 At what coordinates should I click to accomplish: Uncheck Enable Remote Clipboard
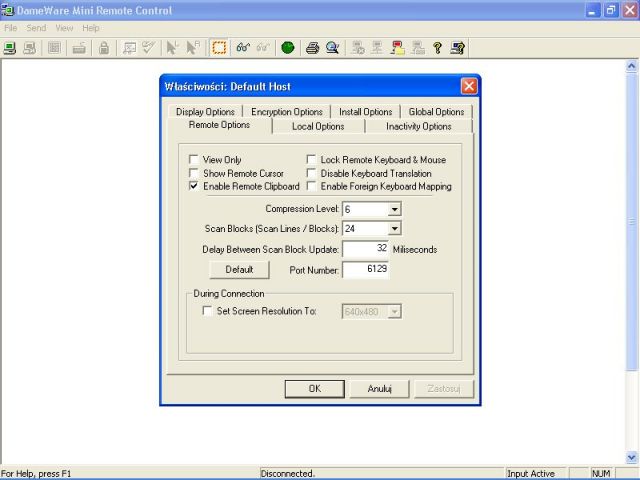(193, 186)
